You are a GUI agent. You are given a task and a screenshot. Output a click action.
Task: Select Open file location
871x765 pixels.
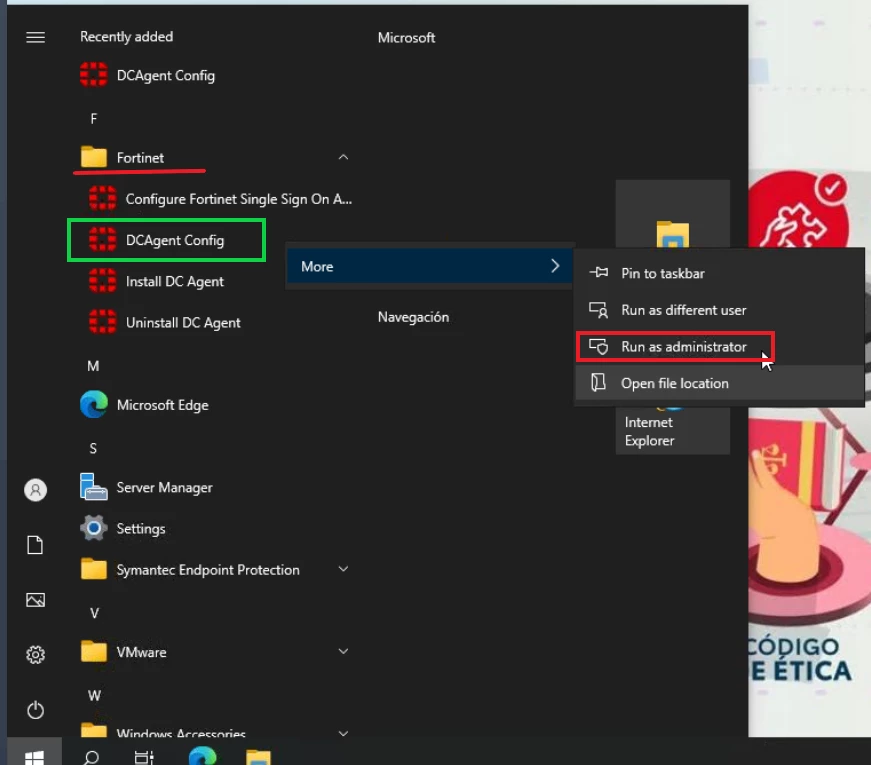719,383
